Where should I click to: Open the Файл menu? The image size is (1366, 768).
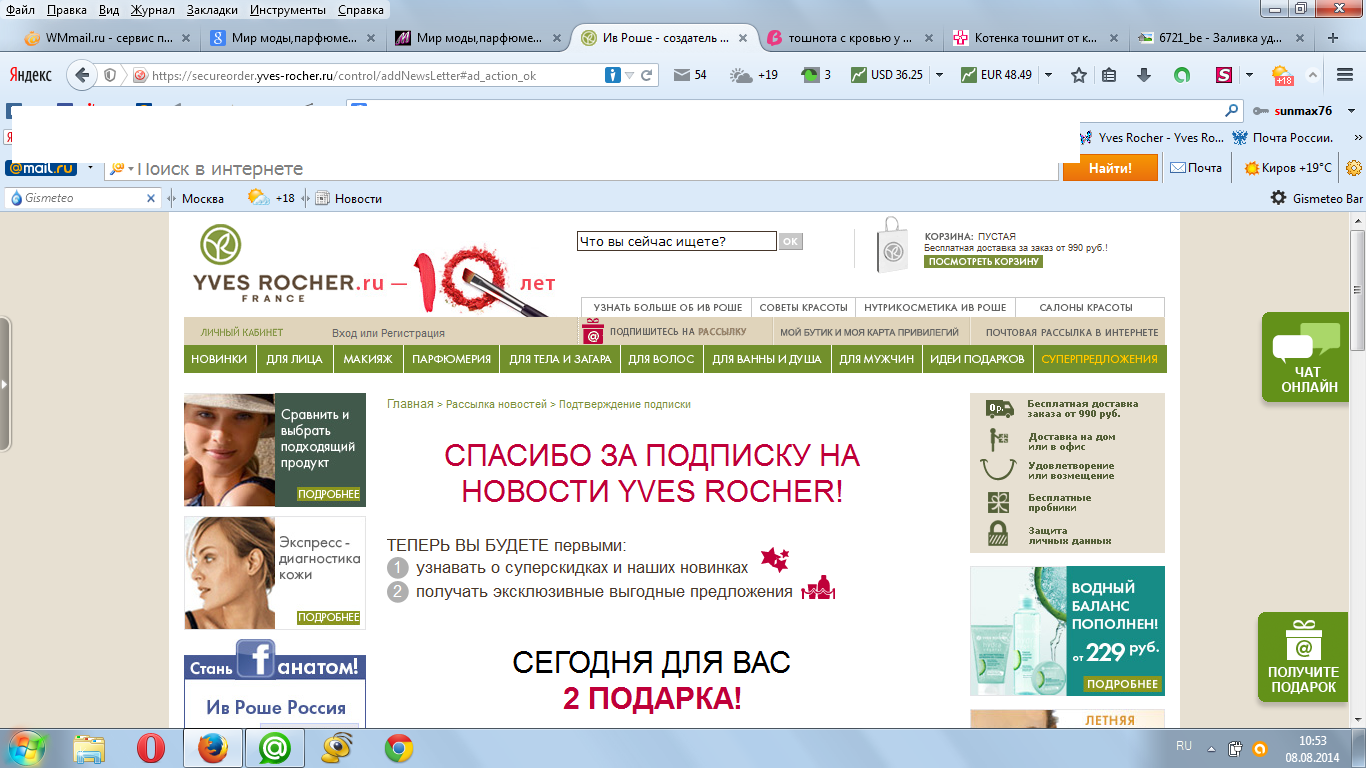[21, 9]
